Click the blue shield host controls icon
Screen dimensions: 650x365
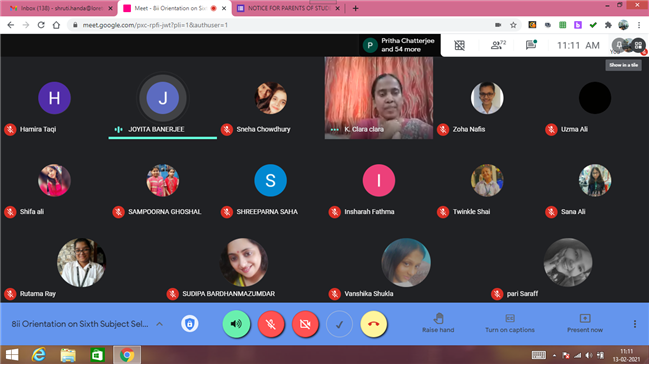[x=189, y=324]
